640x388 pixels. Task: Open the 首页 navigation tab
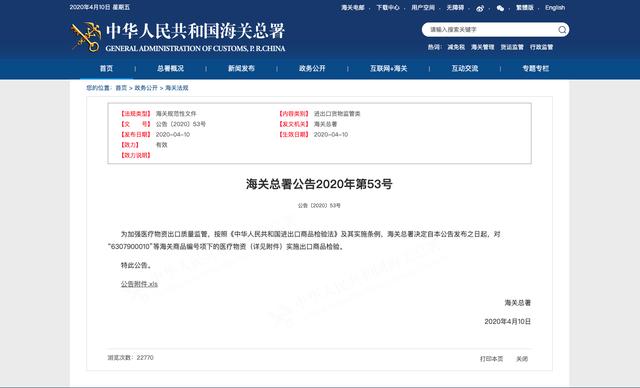(x=106, y=69)
